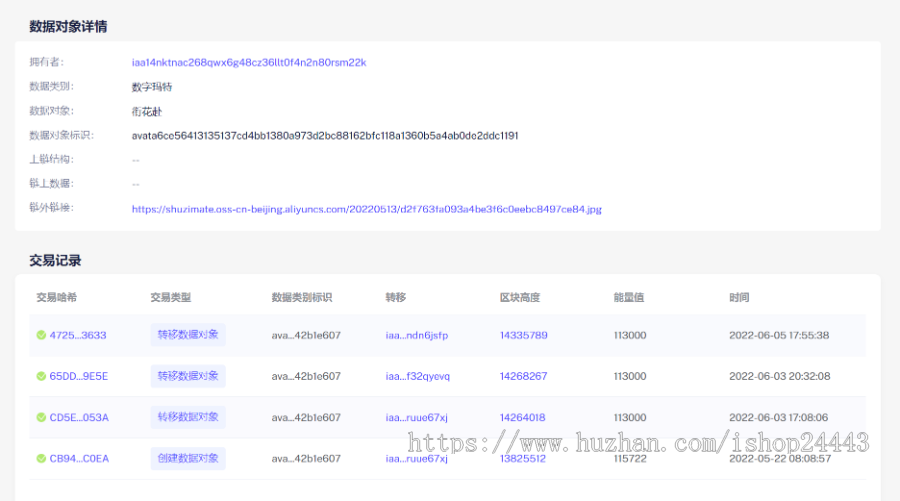Click the 转移 column header
Image resolution: width=900 pixels, height=501 pixels.
(396, 297)
